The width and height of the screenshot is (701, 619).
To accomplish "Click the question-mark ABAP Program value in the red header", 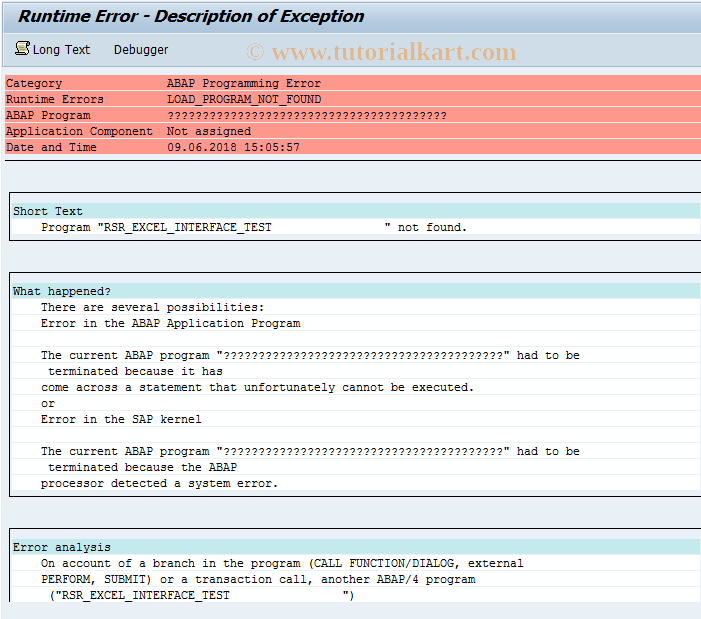I will [307, 115].
